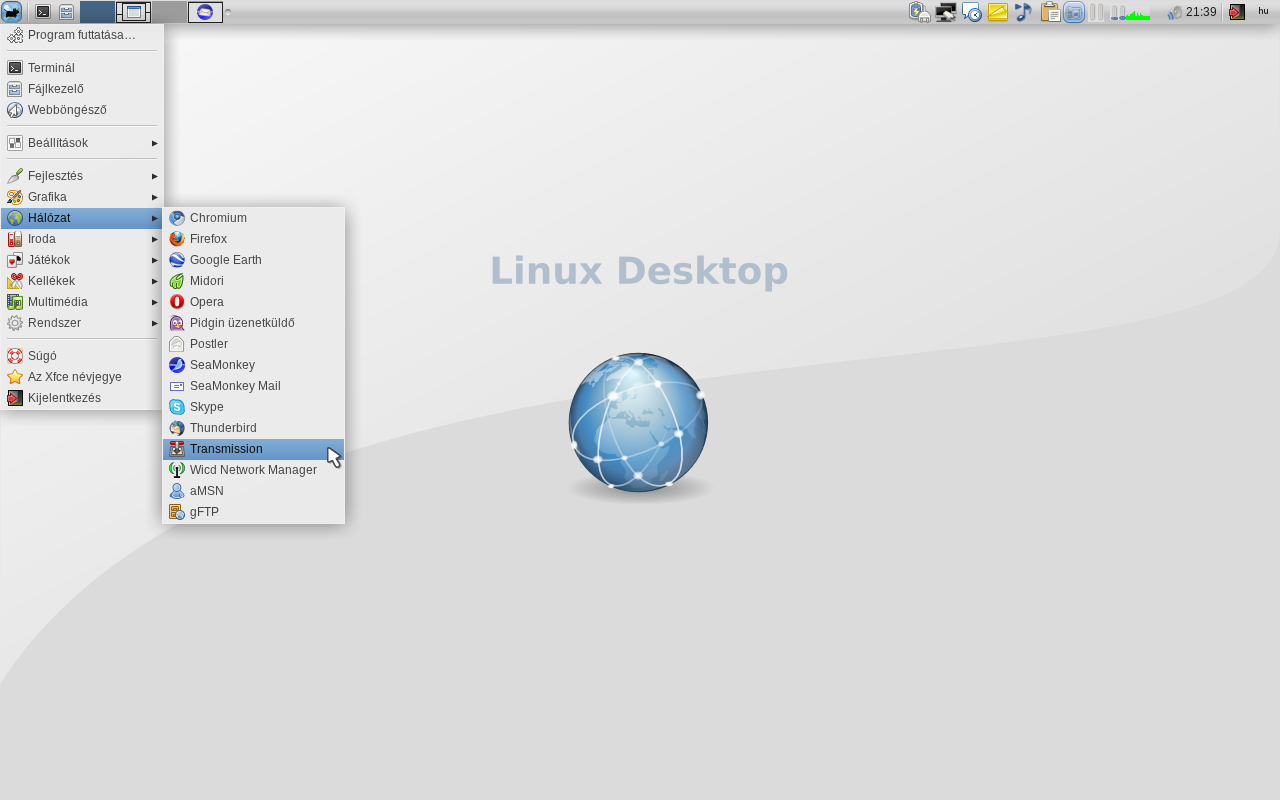Choose Program futtatása… menu entry

tap(82, 35)
